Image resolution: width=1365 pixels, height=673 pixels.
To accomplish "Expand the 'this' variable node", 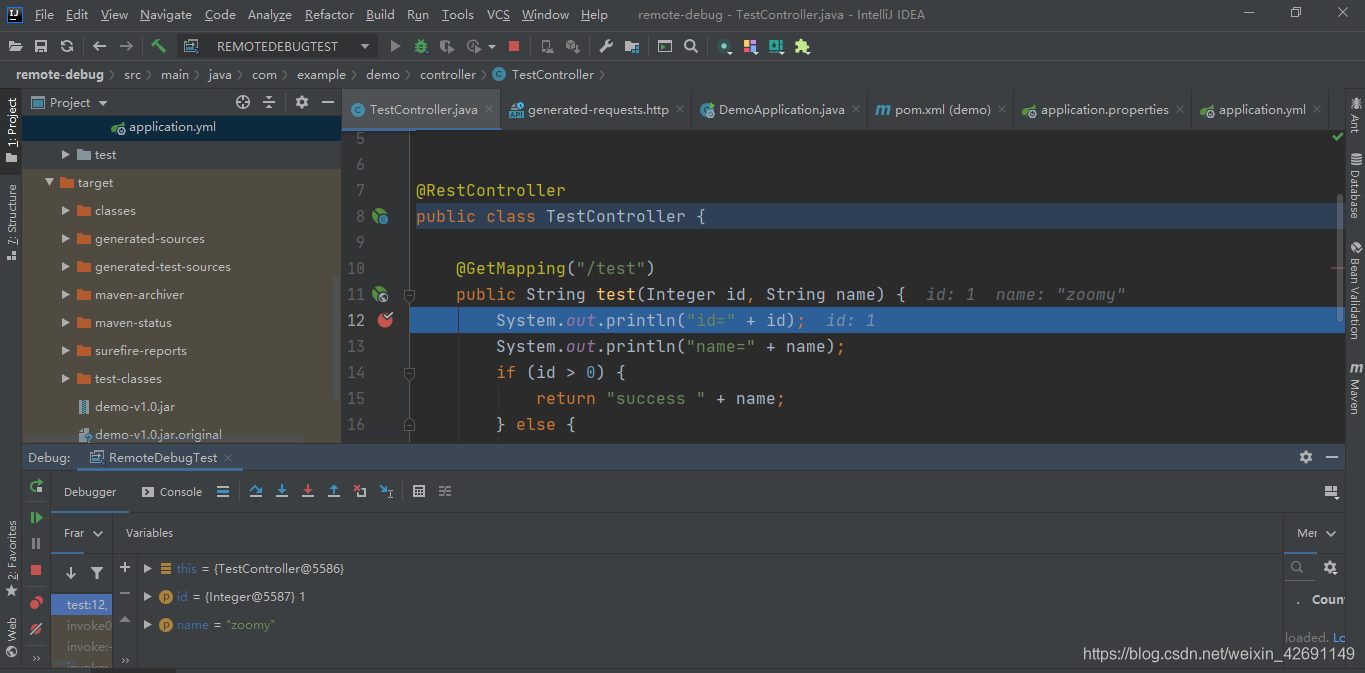I will (x=148, y=568).
